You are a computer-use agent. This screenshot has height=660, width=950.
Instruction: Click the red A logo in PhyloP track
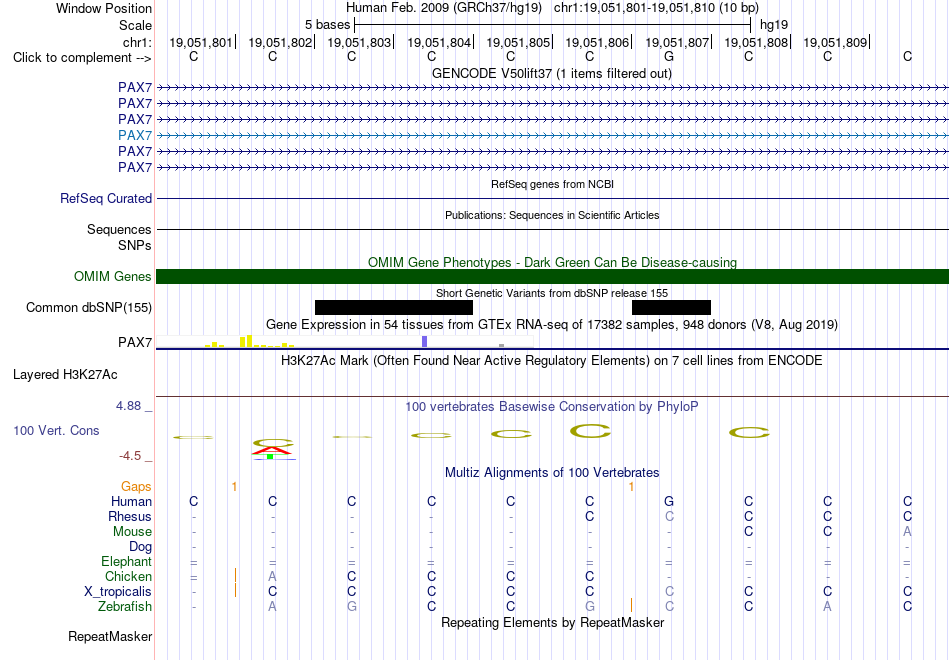[272, 450]
